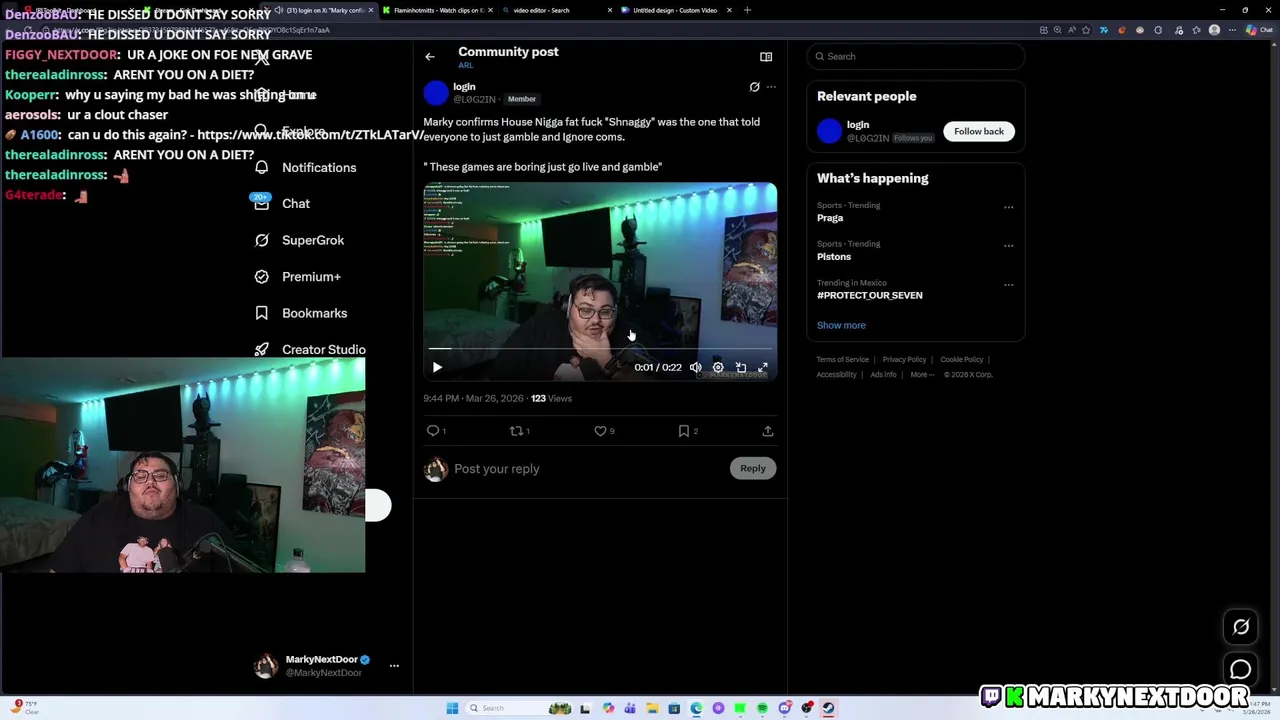
Task: Click the floating Grok button
Action: coord(1241,627)
